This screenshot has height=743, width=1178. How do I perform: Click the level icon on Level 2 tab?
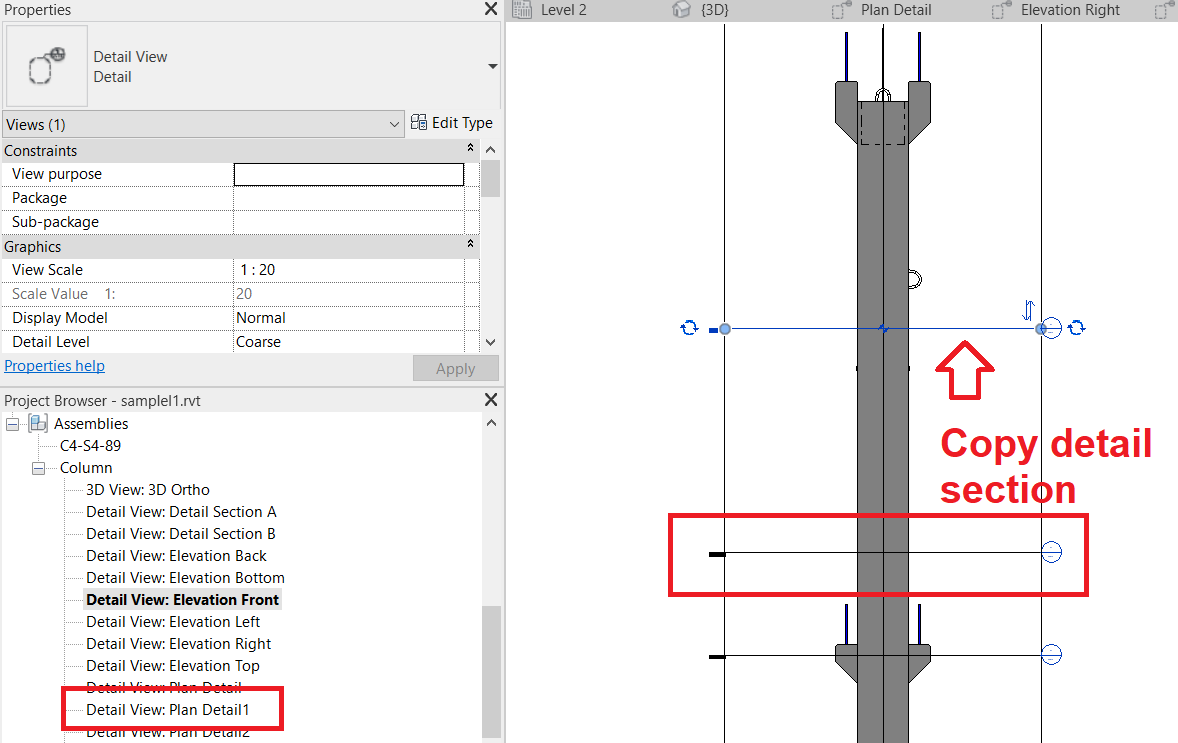(x=521, y=10)
